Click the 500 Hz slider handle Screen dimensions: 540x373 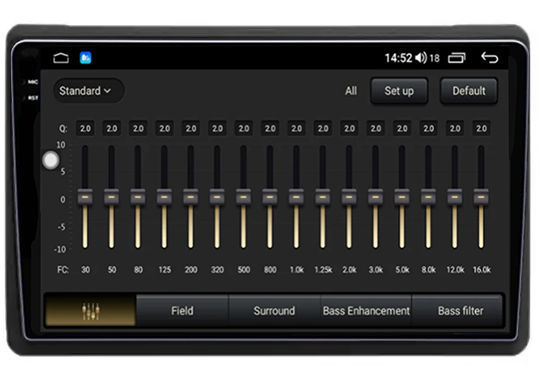point(243,197)
